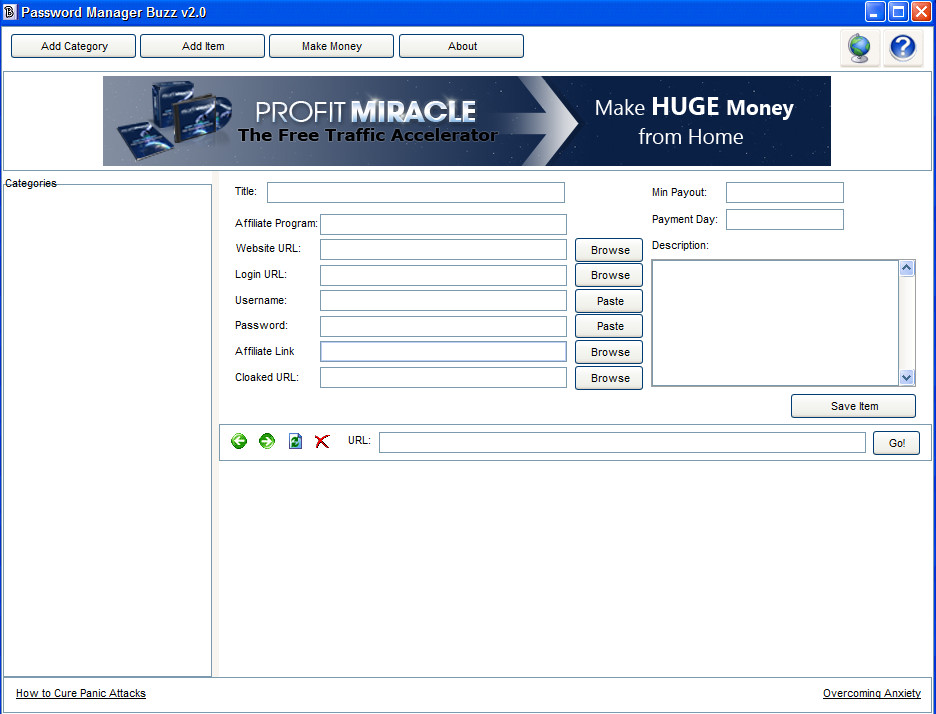Click inside the Description text area
Image resolution: width=936 pixels, height=714 pixels.
click(775, 323)
